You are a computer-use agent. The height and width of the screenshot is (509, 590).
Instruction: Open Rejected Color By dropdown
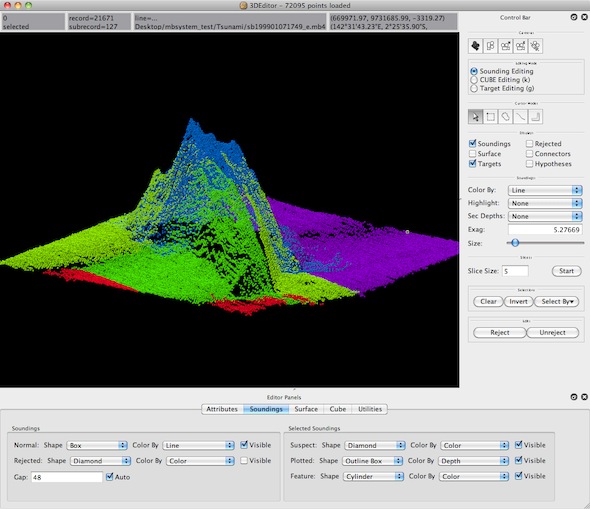point(200,461)
